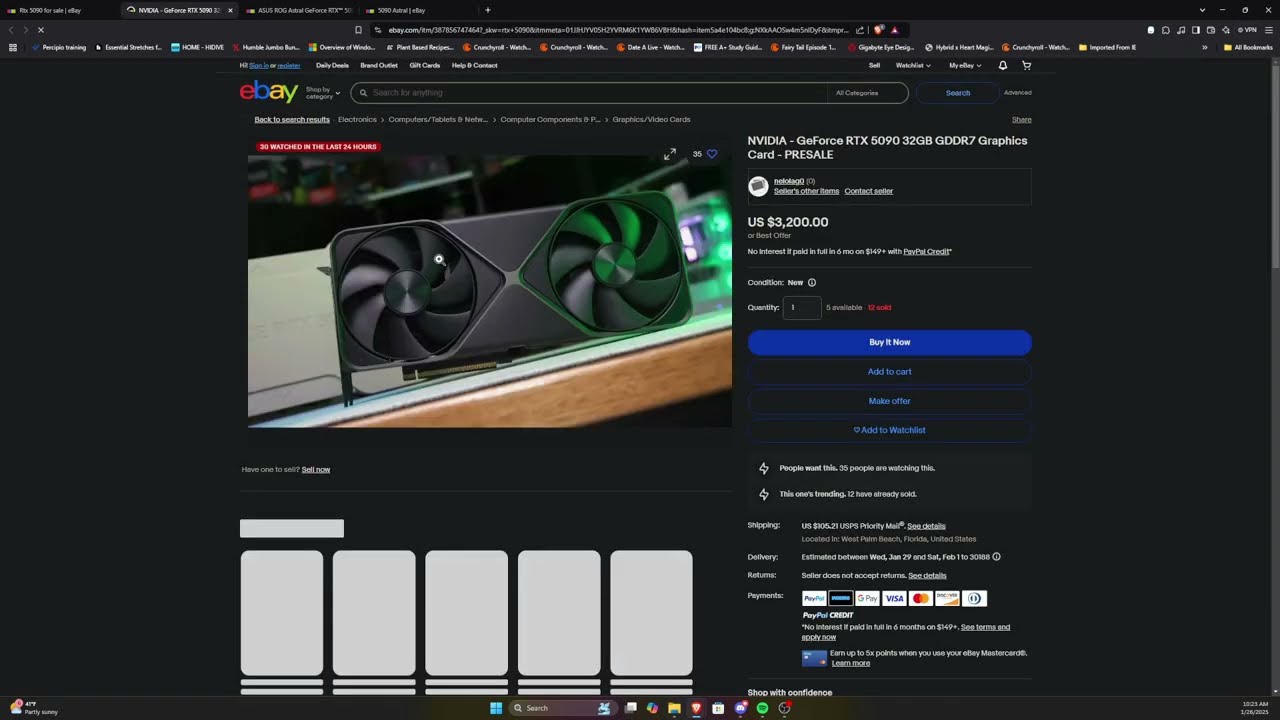Open the browser apps grid icon
This screenshot has width=1280, height=720.
click(x=13, y=47)
